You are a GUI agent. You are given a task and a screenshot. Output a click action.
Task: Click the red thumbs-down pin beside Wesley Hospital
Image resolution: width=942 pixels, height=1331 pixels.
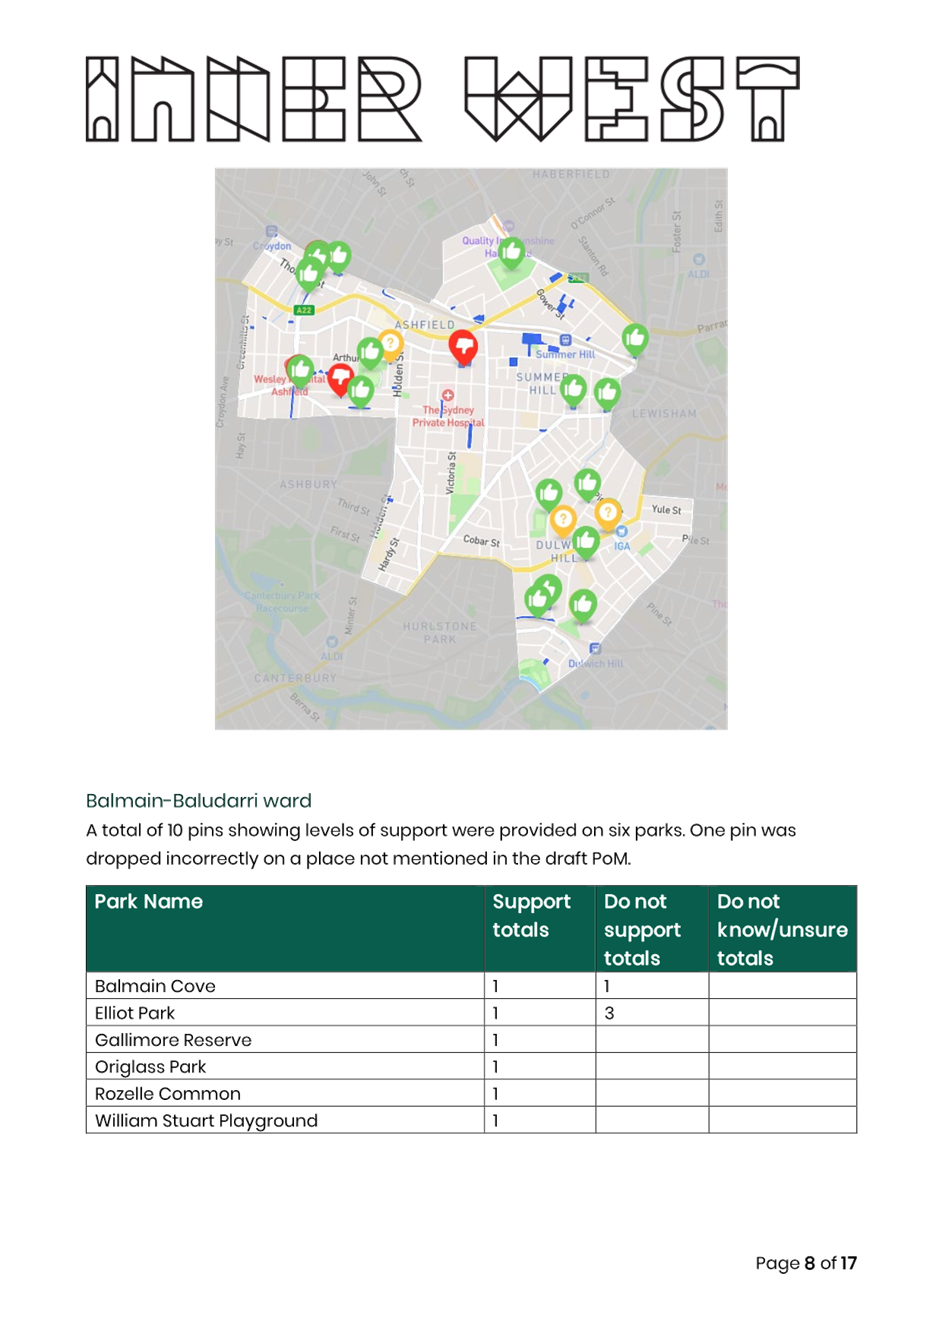[340, 379]
